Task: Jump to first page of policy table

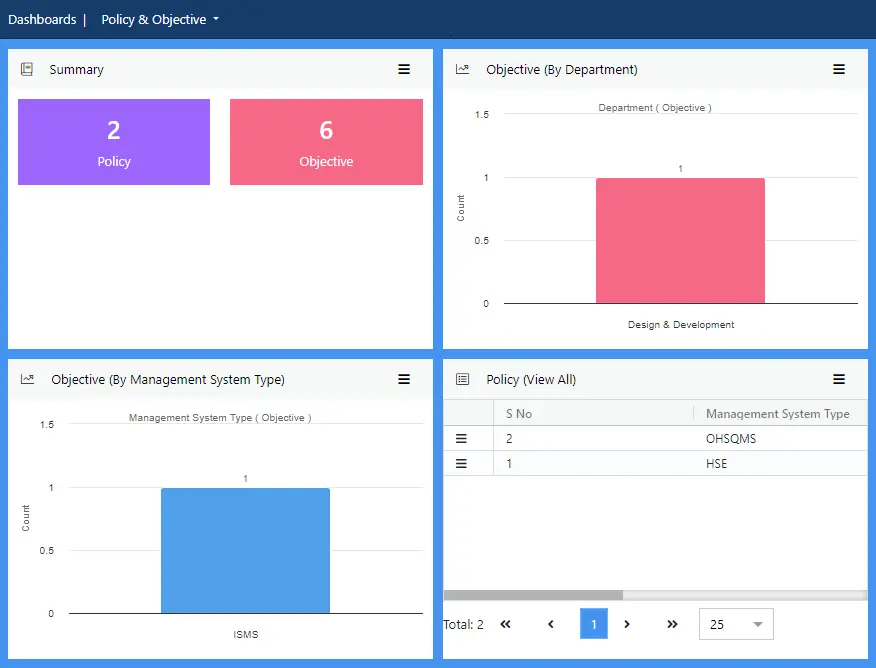Action: point(505,624)
